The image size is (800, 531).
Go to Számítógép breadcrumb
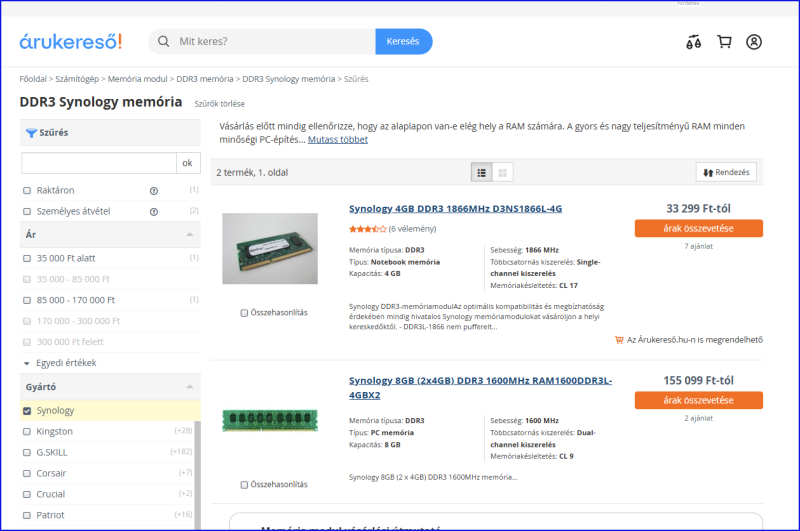(x=77, y=79)
